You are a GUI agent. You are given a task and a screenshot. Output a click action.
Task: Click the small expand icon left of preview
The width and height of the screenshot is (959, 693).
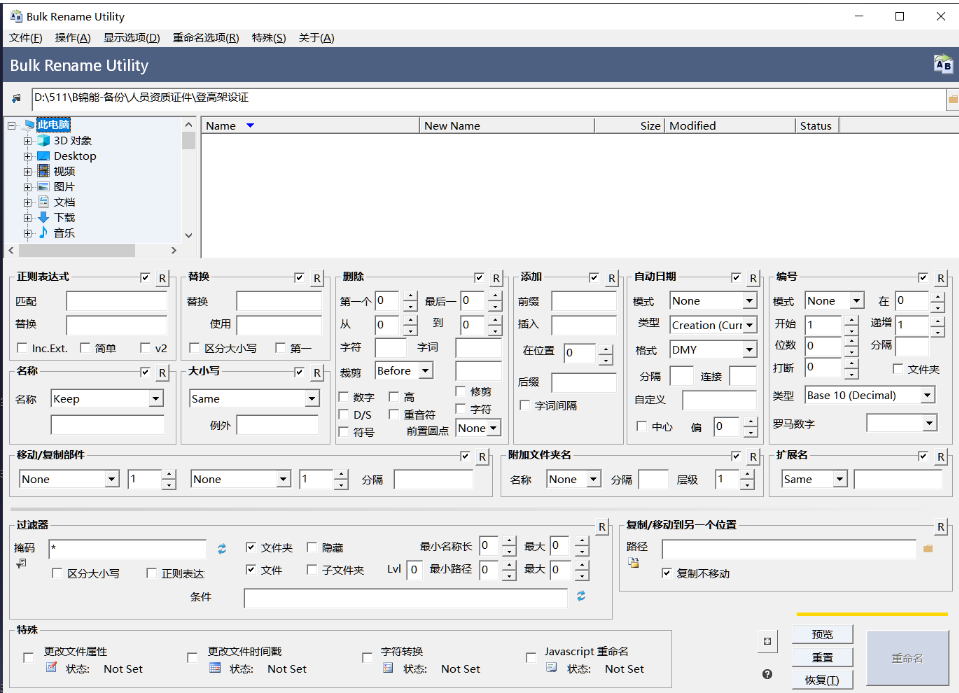[x=767, y=642]
